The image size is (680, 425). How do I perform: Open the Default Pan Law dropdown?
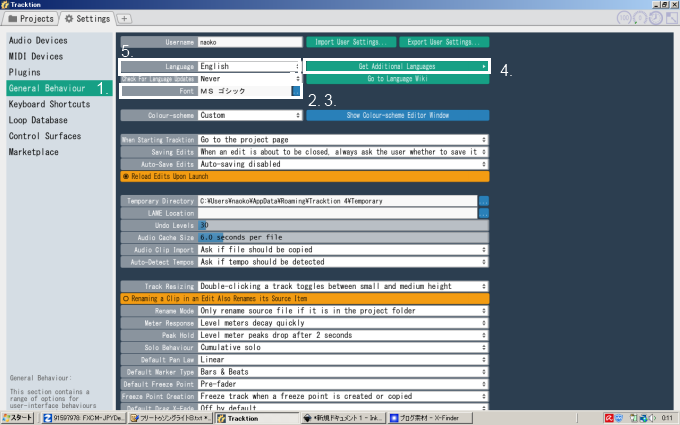(x=342, y=359)
